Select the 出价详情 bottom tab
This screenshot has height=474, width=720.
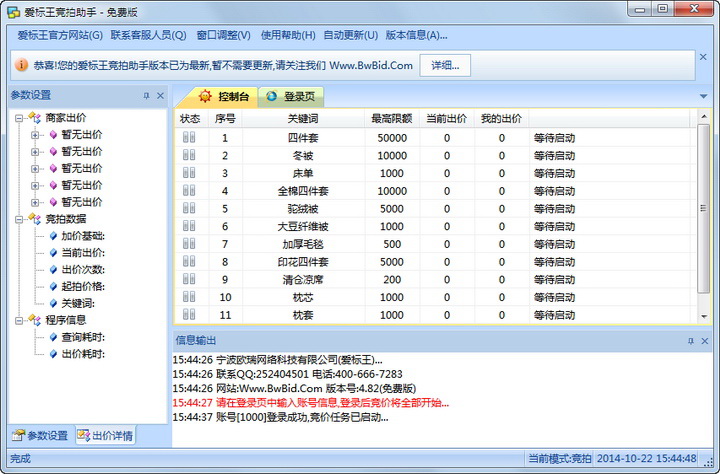click(105, 435)
